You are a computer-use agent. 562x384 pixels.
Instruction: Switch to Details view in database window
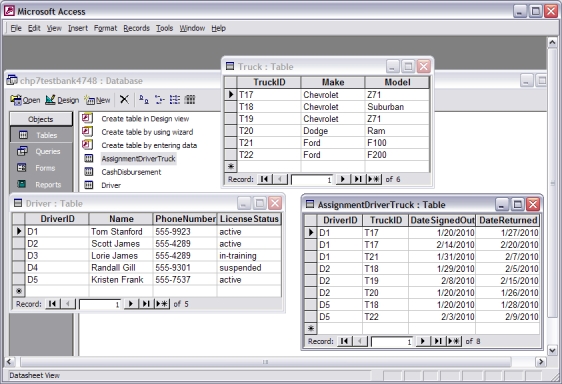[190, 99]
